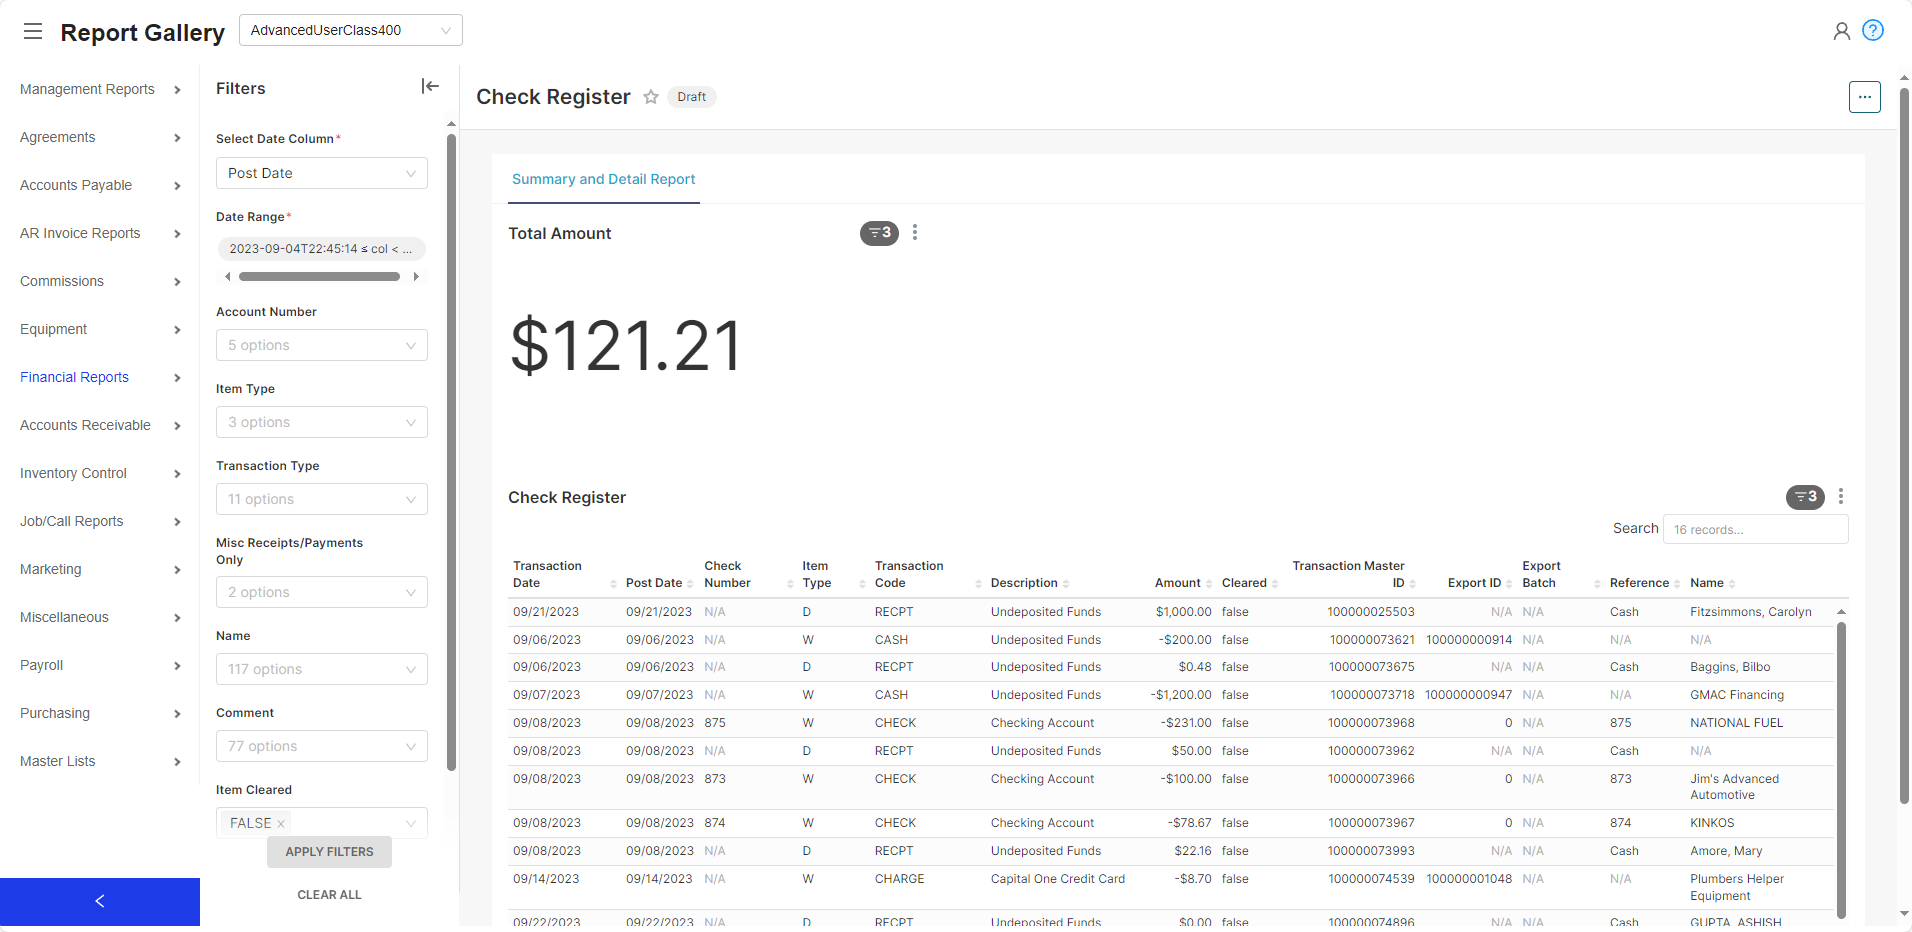Sort by Transaction Date column icon
This screenshot has height=932, width=1912.
click(613, 584)
